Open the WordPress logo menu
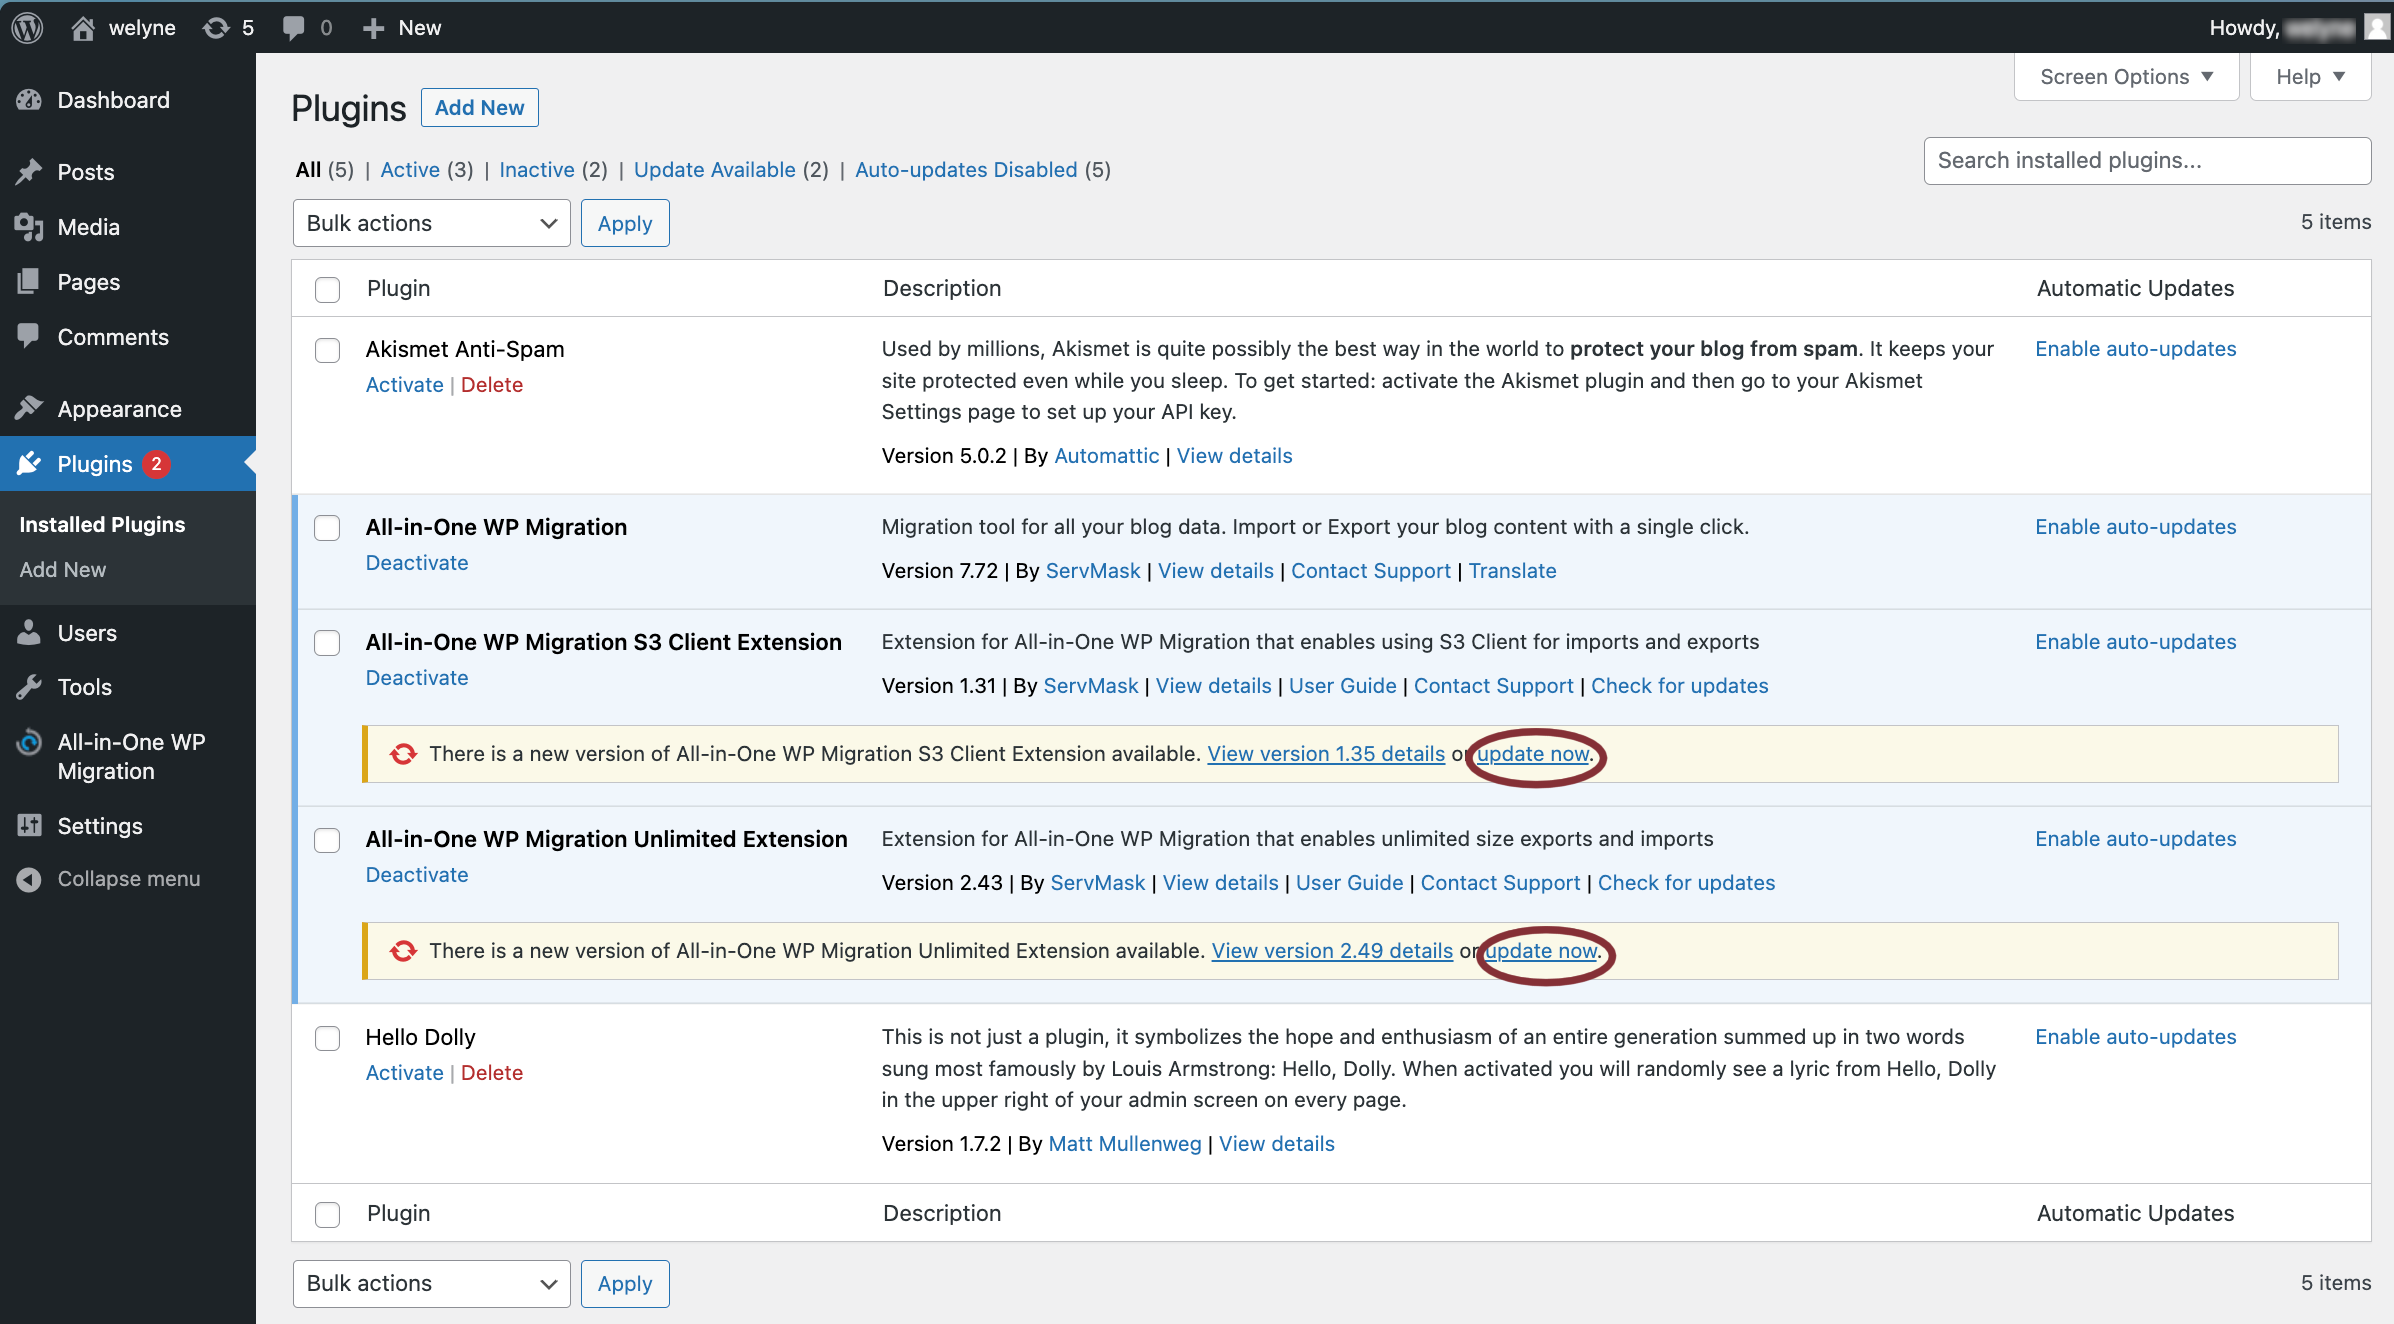 [27, 27]
